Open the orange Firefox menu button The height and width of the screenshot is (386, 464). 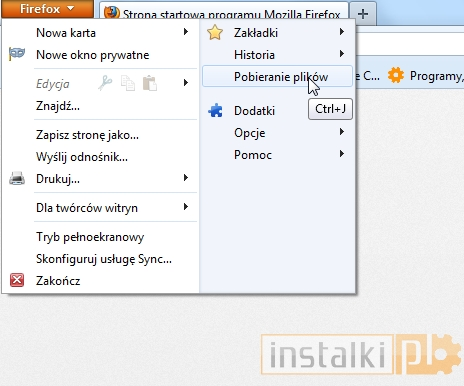(x=47, y=9)
